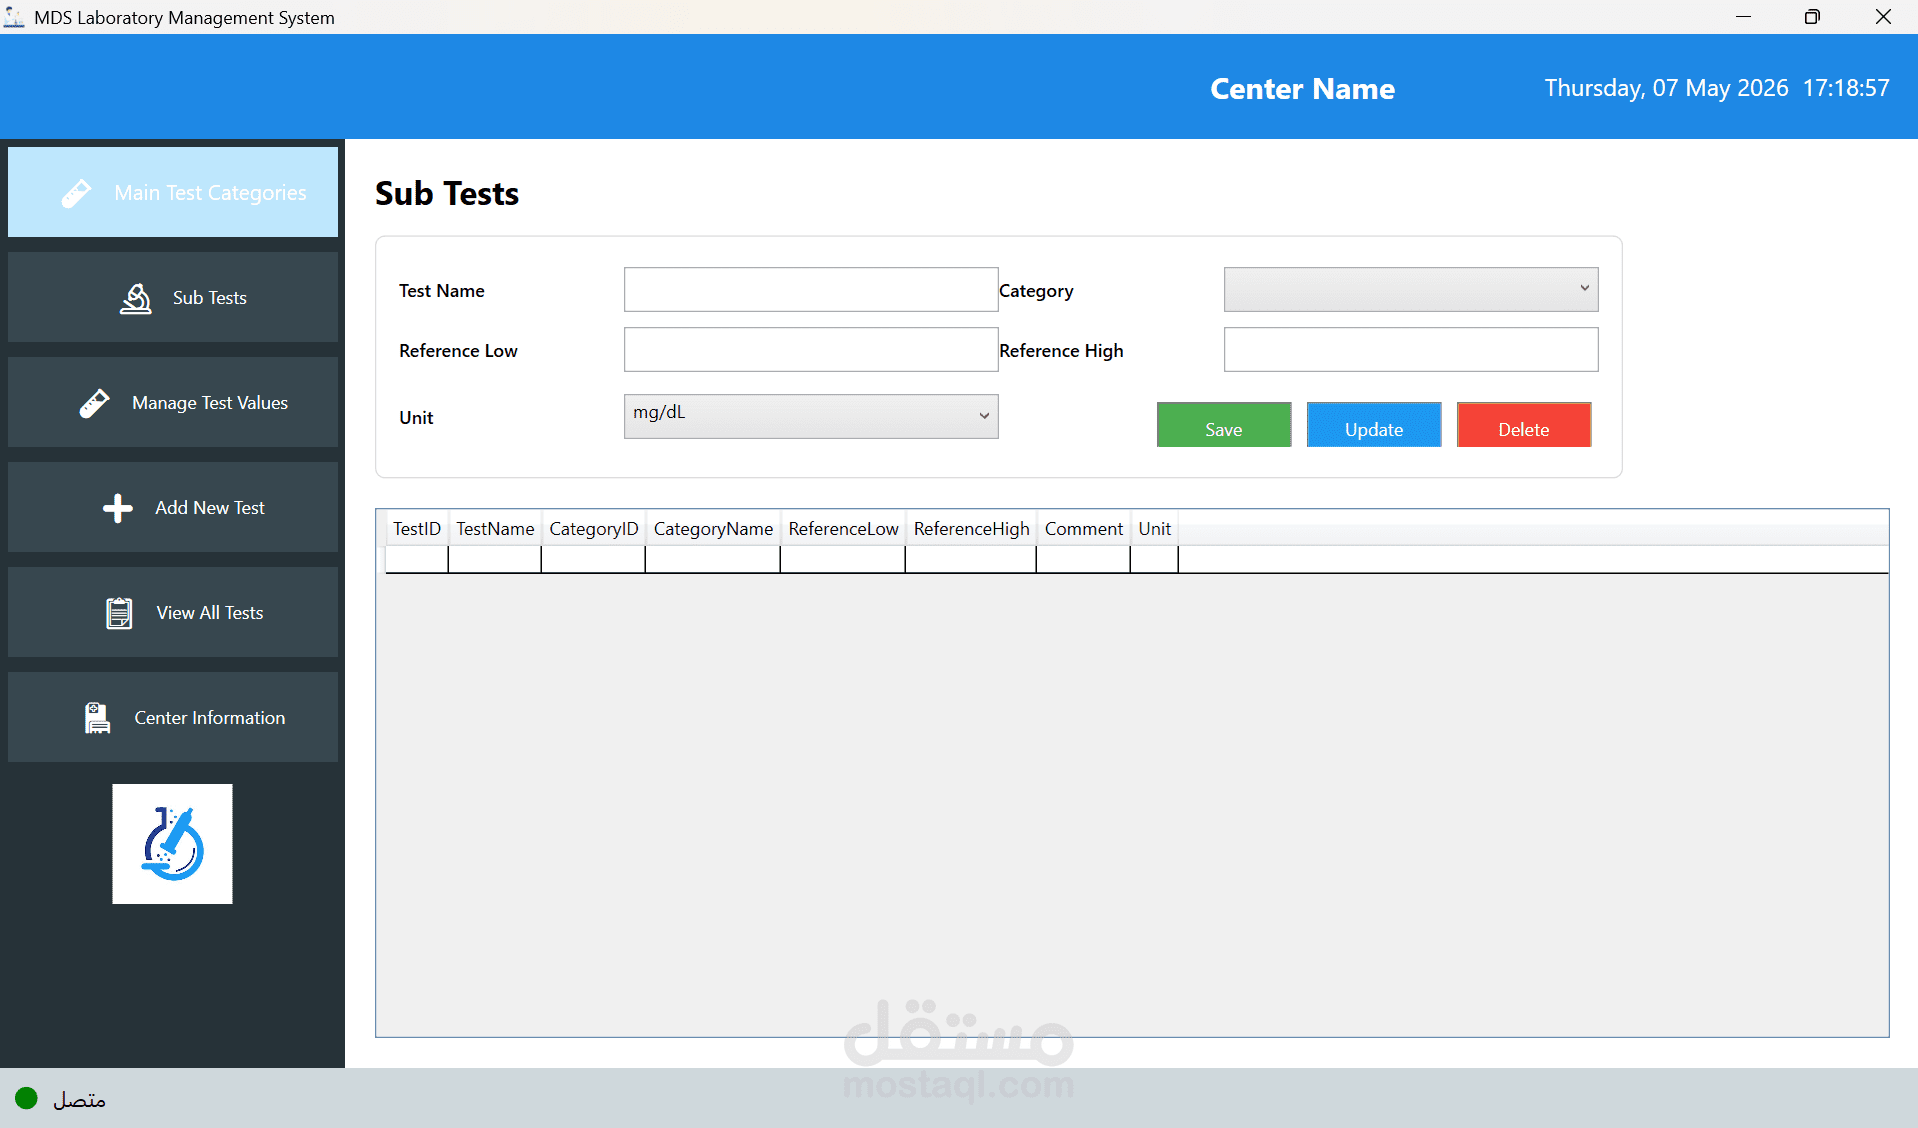Open the Sub Tests sidebar item

tap(173, 297)
